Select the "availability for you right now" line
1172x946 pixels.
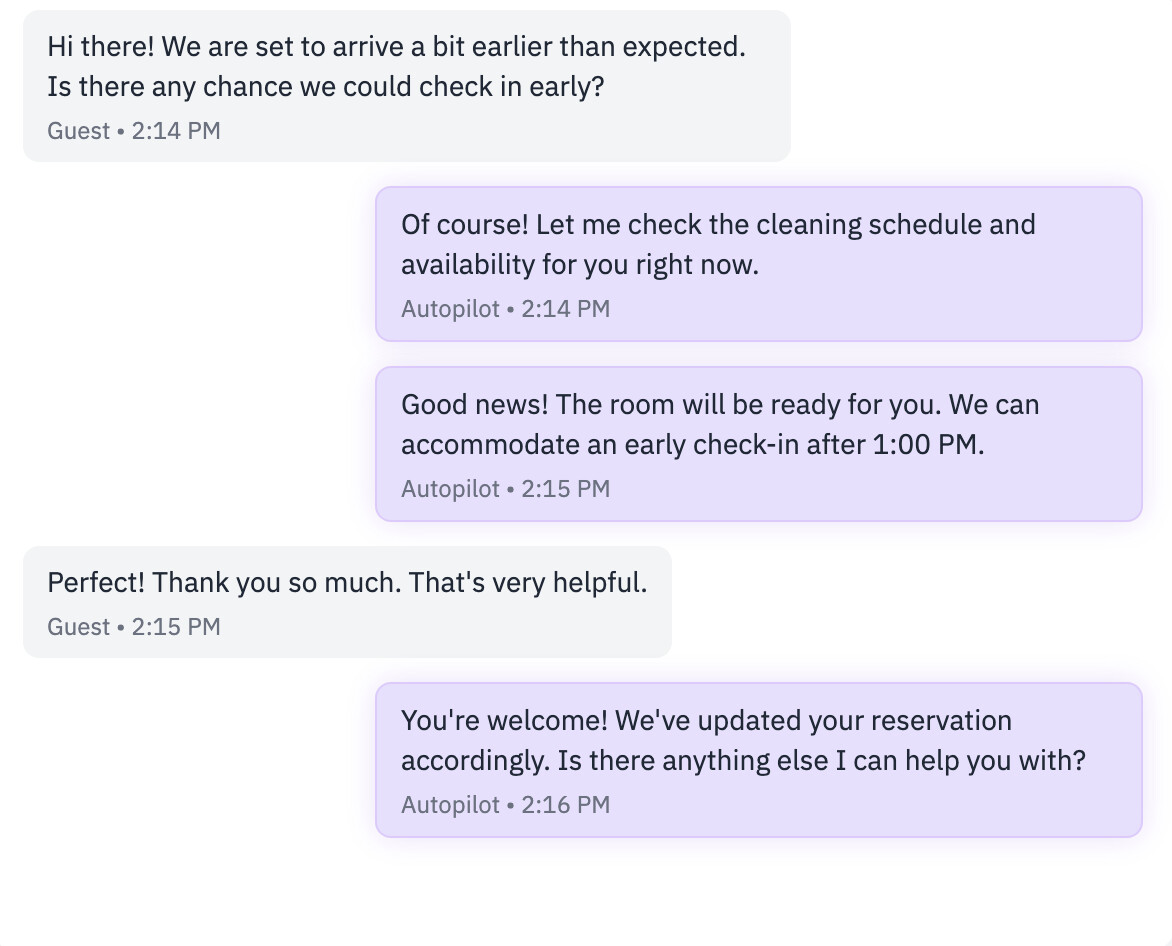click(x=579, y=265)
